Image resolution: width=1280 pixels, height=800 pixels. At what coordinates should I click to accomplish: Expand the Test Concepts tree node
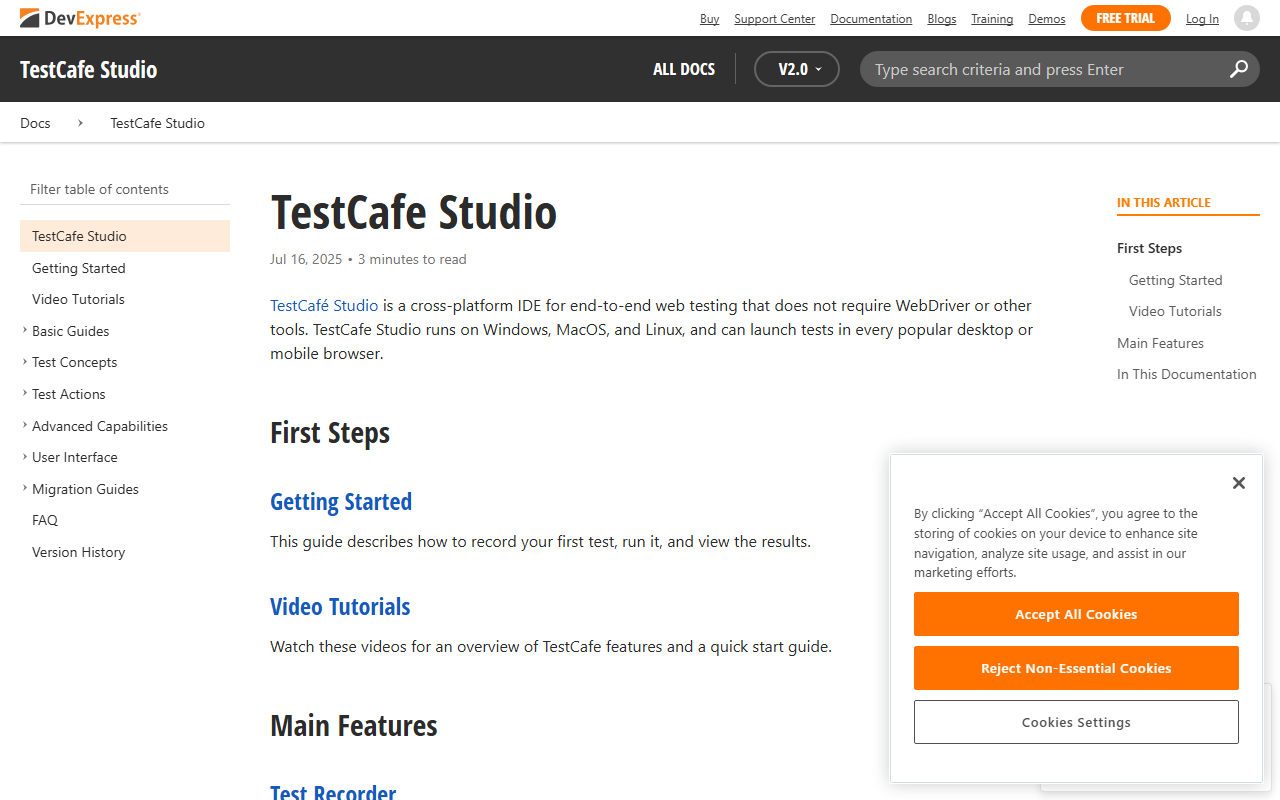pyautogui.click(x=25, y=362)
